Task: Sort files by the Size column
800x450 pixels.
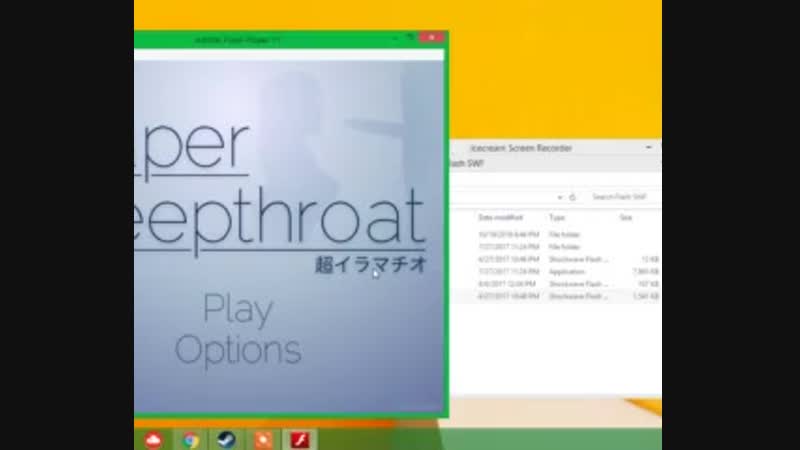Action: coord(626,216)
